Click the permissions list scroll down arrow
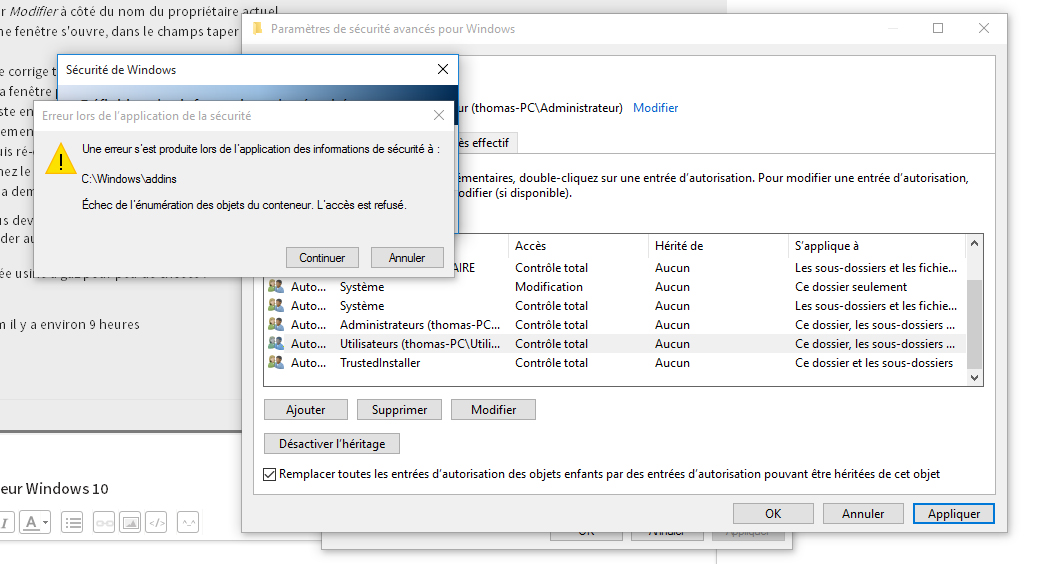The height and width of the screenshot is (564, 1044). 975,378
